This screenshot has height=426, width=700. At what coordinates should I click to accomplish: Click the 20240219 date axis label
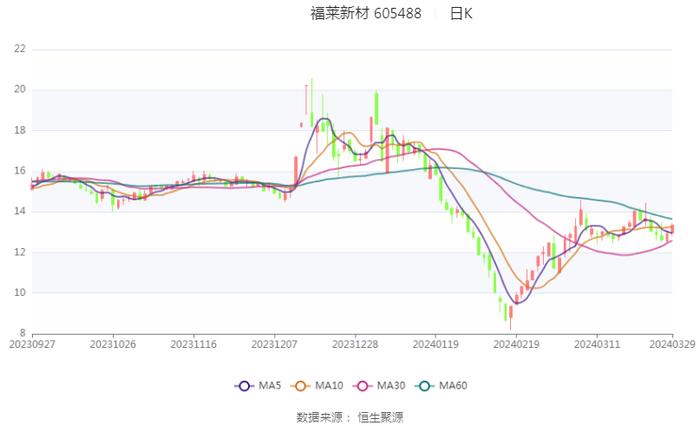click(515, 343)
